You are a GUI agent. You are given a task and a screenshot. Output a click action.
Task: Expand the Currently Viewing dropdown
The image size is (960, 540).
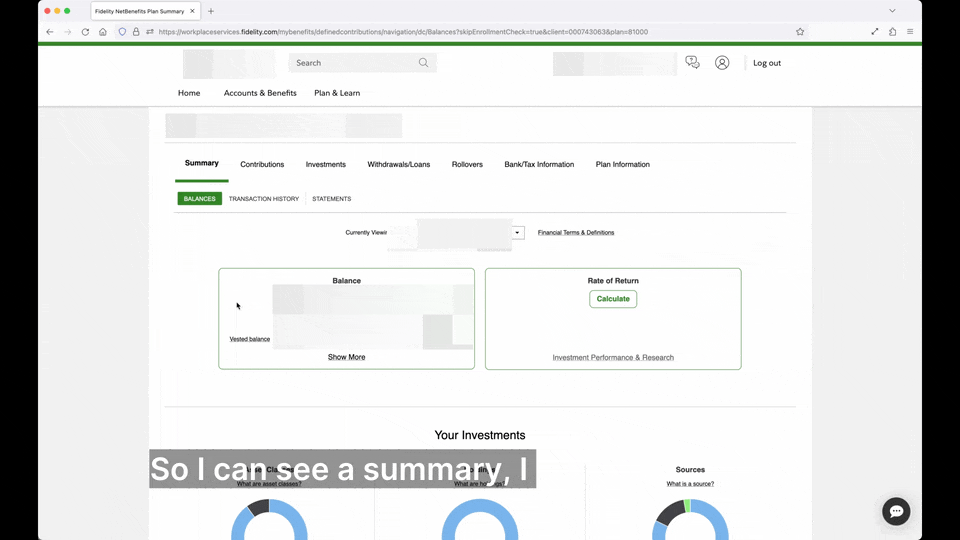[517, 233]
